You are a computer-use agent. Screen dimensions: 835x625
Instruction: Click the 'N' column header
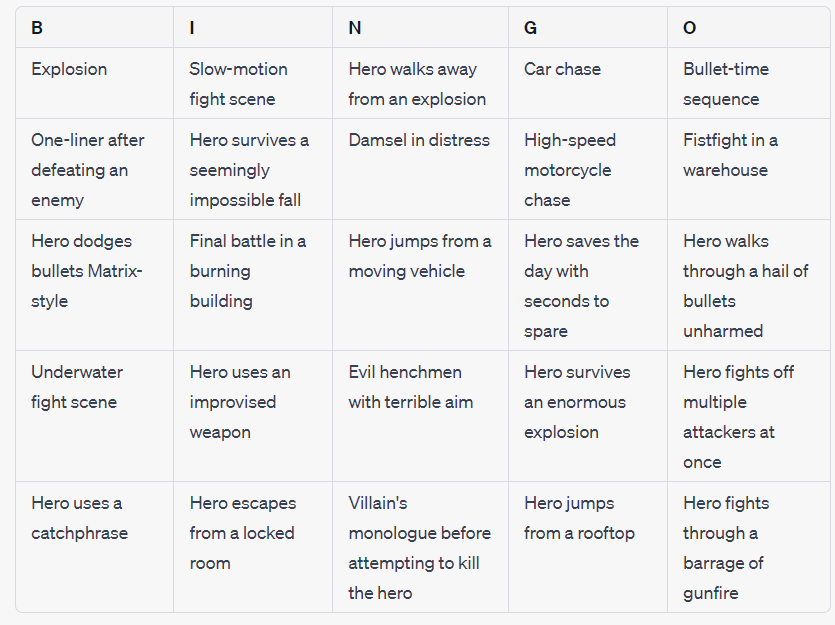coord(355,28)
